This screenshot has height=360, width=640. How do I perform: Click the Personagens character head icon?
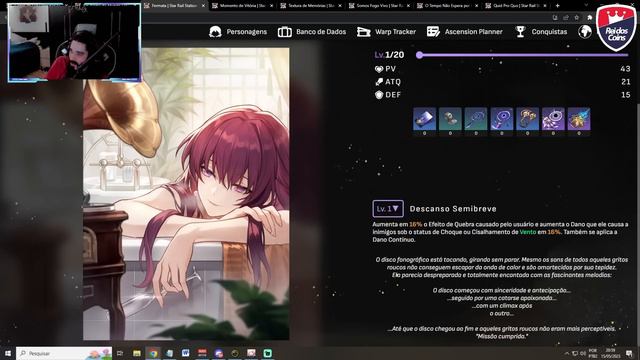[x=215, y=32]
